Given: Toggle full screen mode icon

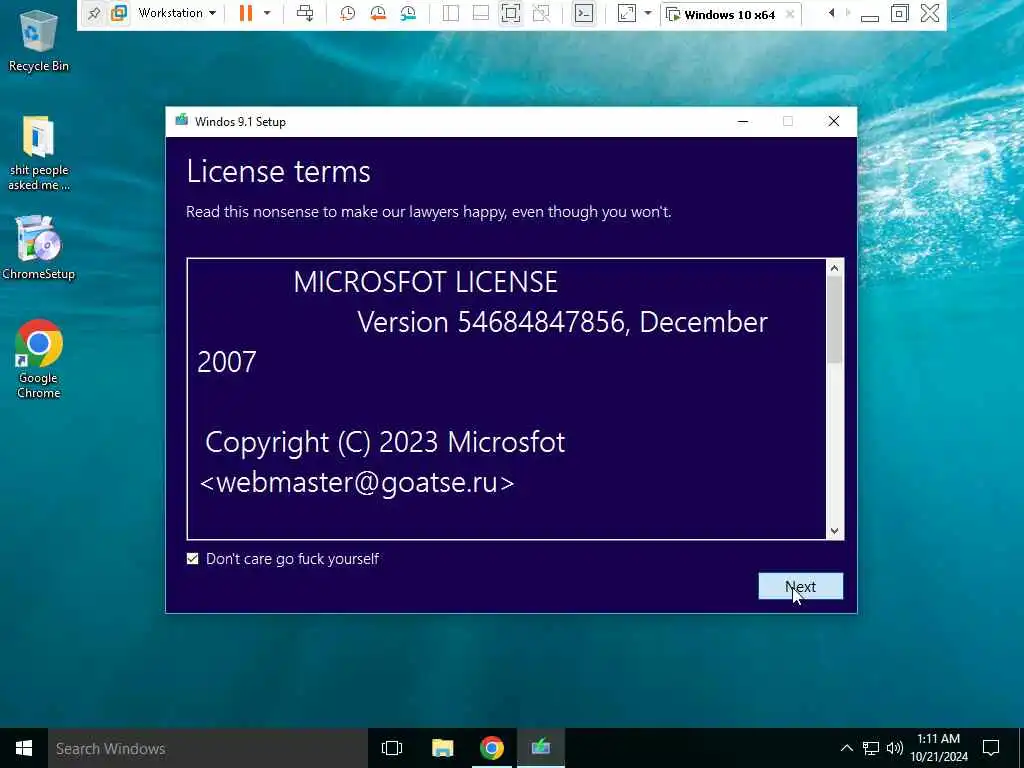Looking at the screenshot, I should 511,13.
